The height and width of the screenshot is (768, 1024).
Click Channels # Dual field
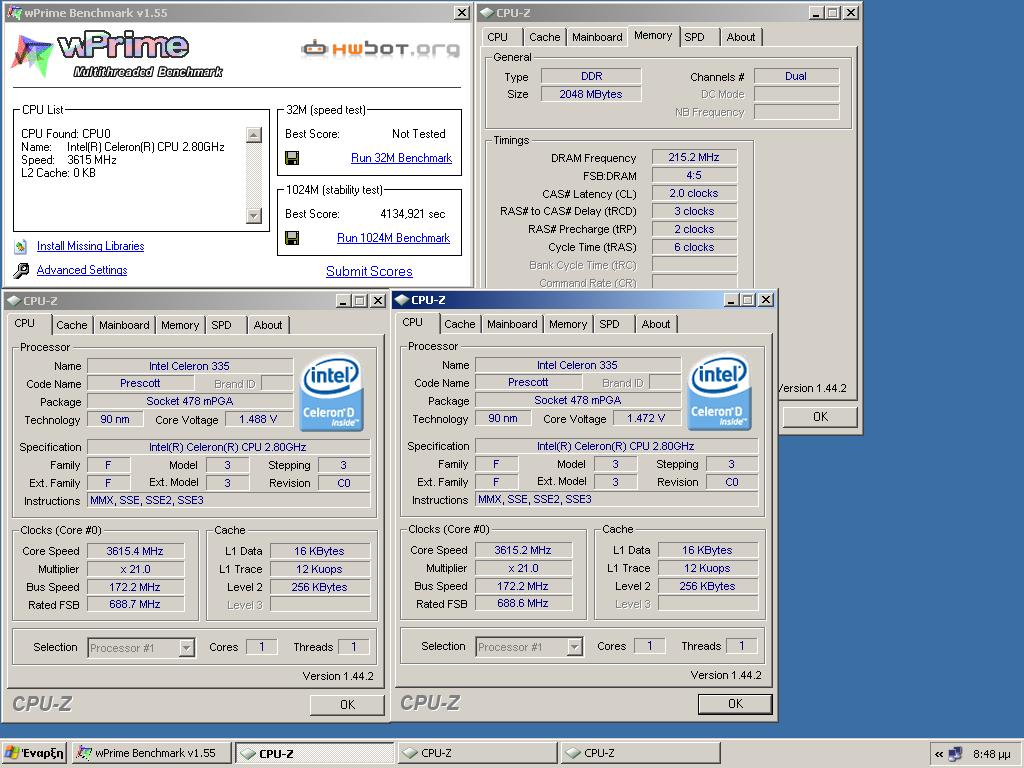(x=796, y=76)
